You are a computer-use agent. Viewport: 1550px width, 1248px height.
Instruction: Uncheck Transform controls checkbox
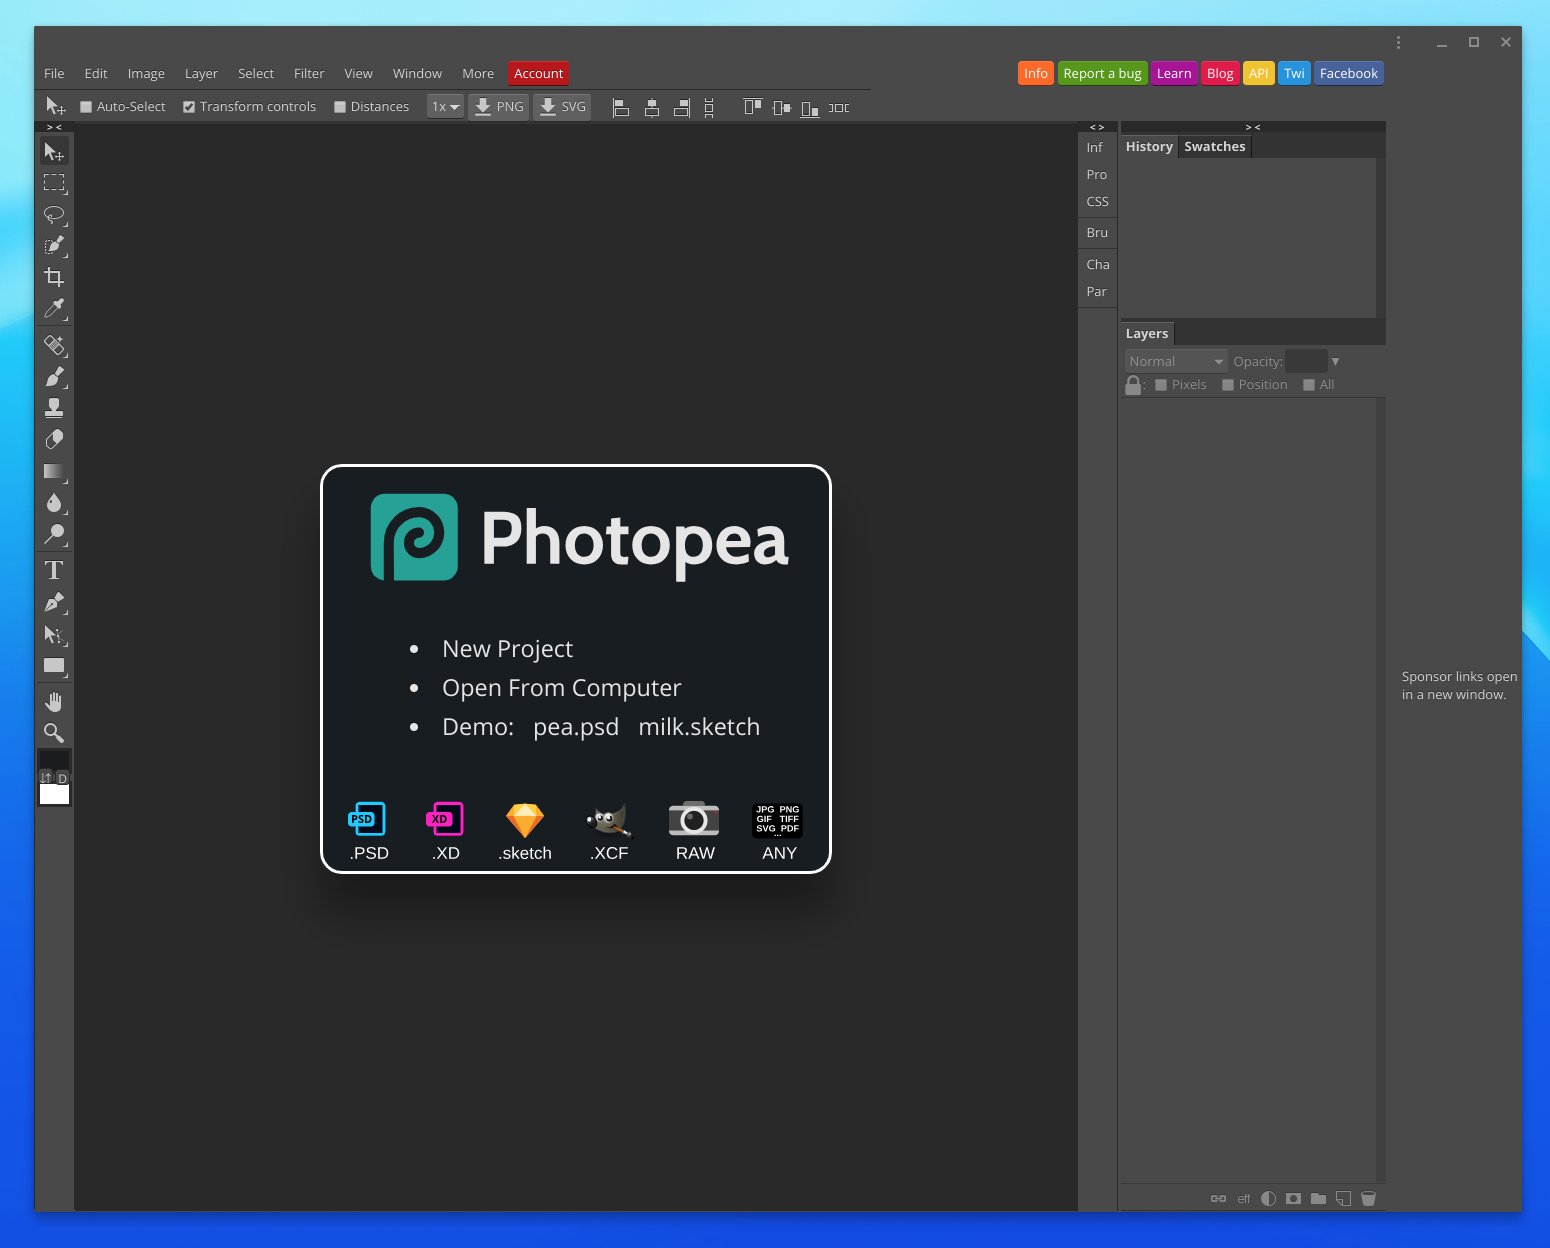pos(189,107)
